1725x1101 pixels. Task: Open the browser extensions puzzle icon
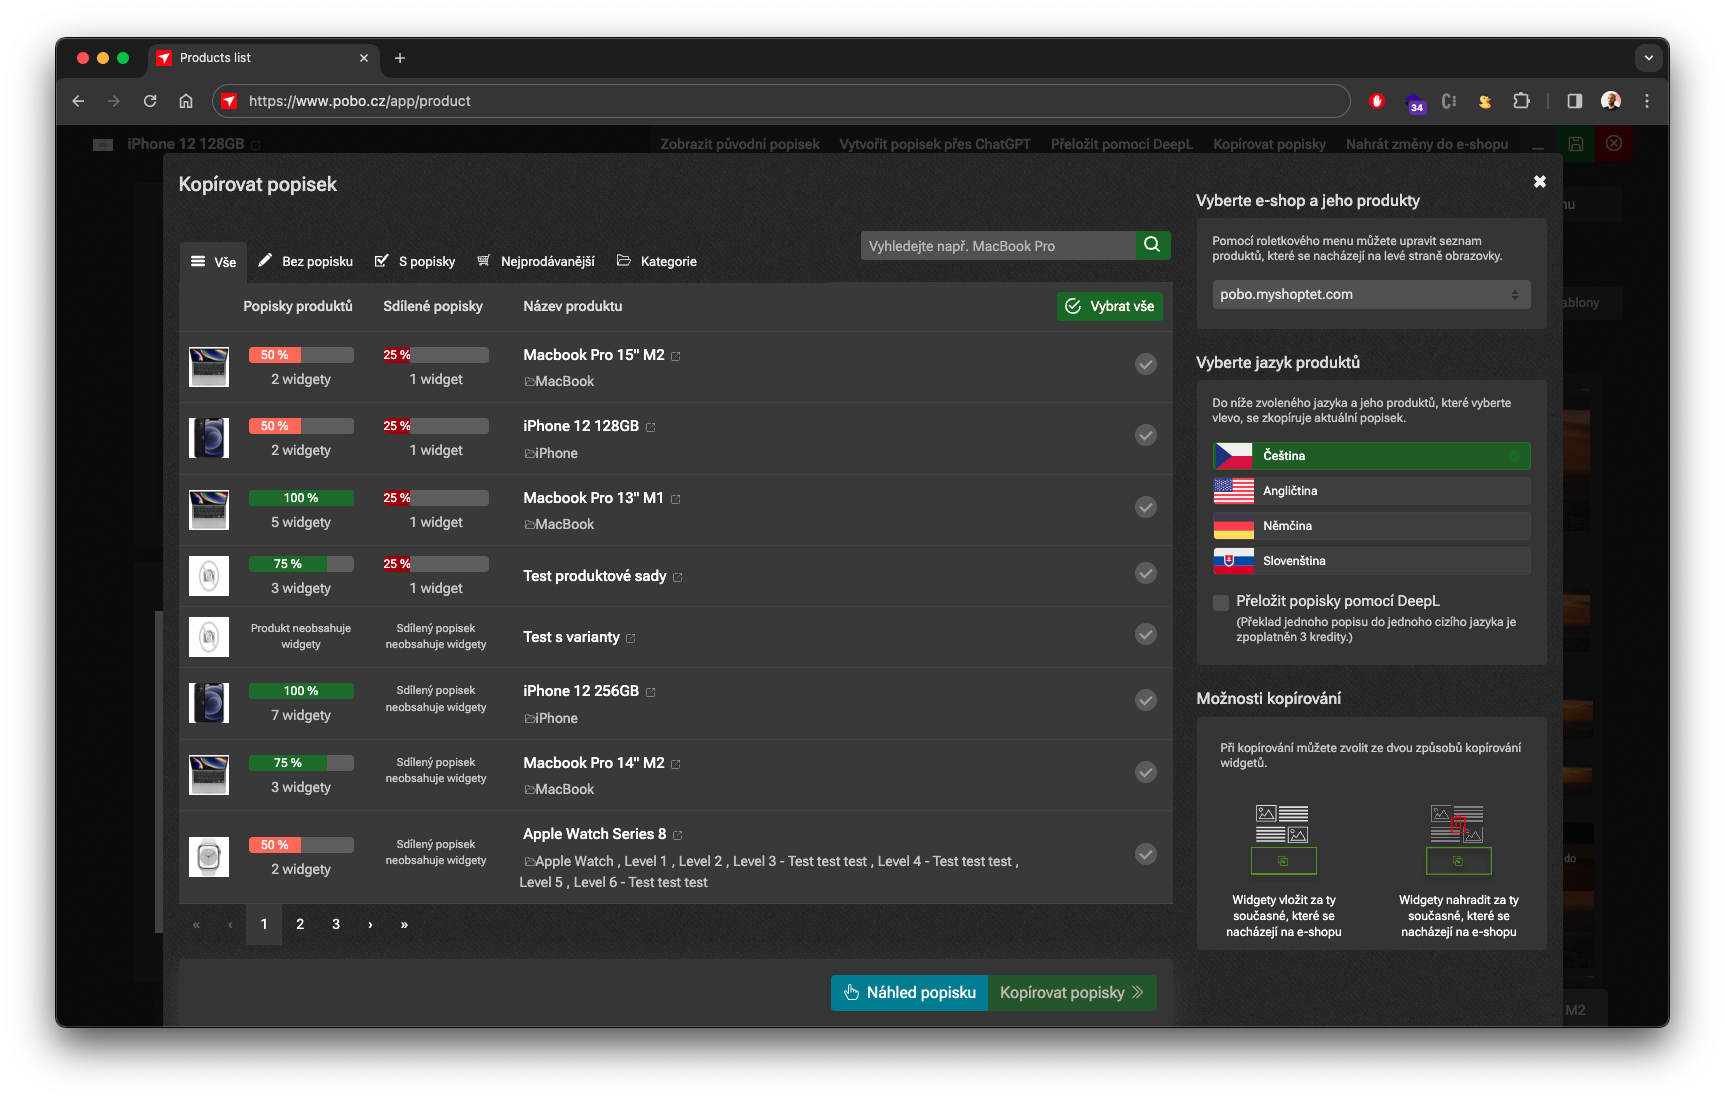coord(1522,101)
